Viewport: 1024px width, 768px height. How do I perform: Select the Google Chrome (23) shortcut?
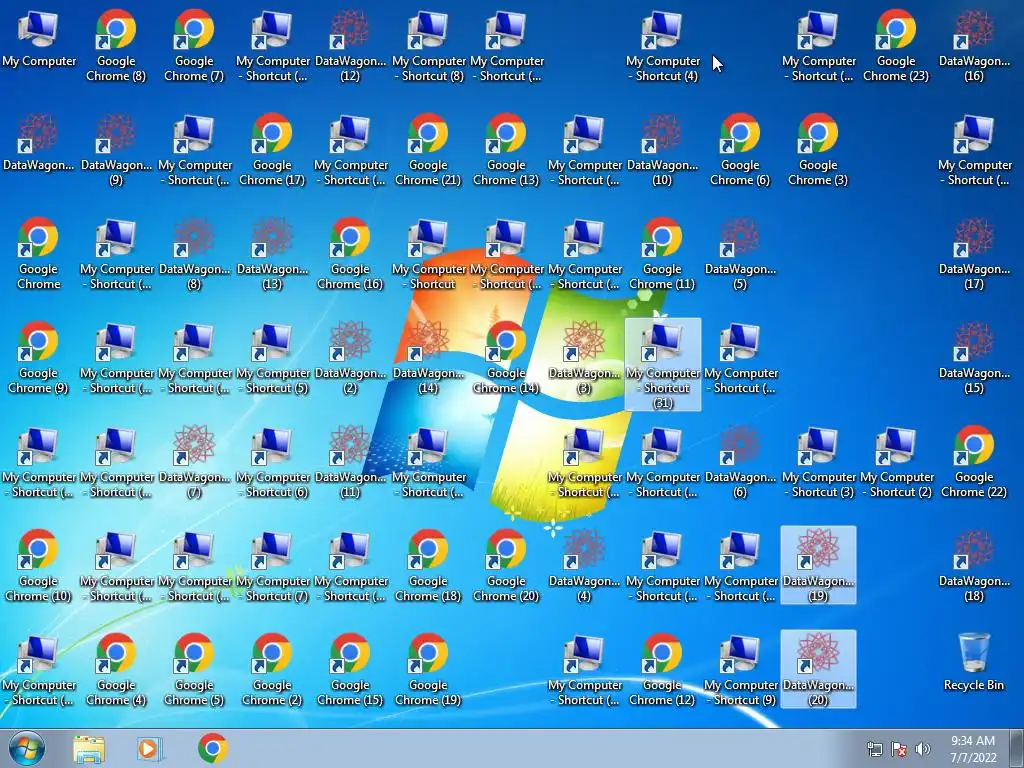tap(896, 46)
